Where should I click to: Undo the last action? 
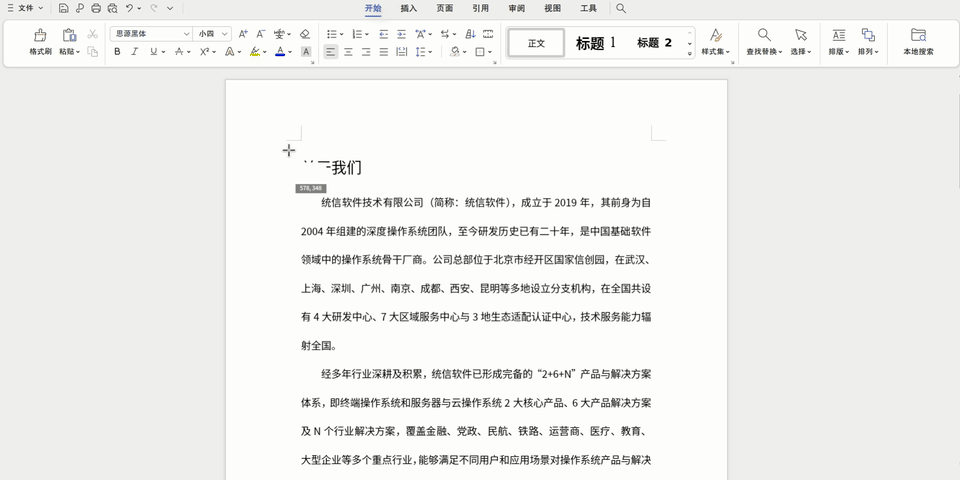[x=129, y=8]
